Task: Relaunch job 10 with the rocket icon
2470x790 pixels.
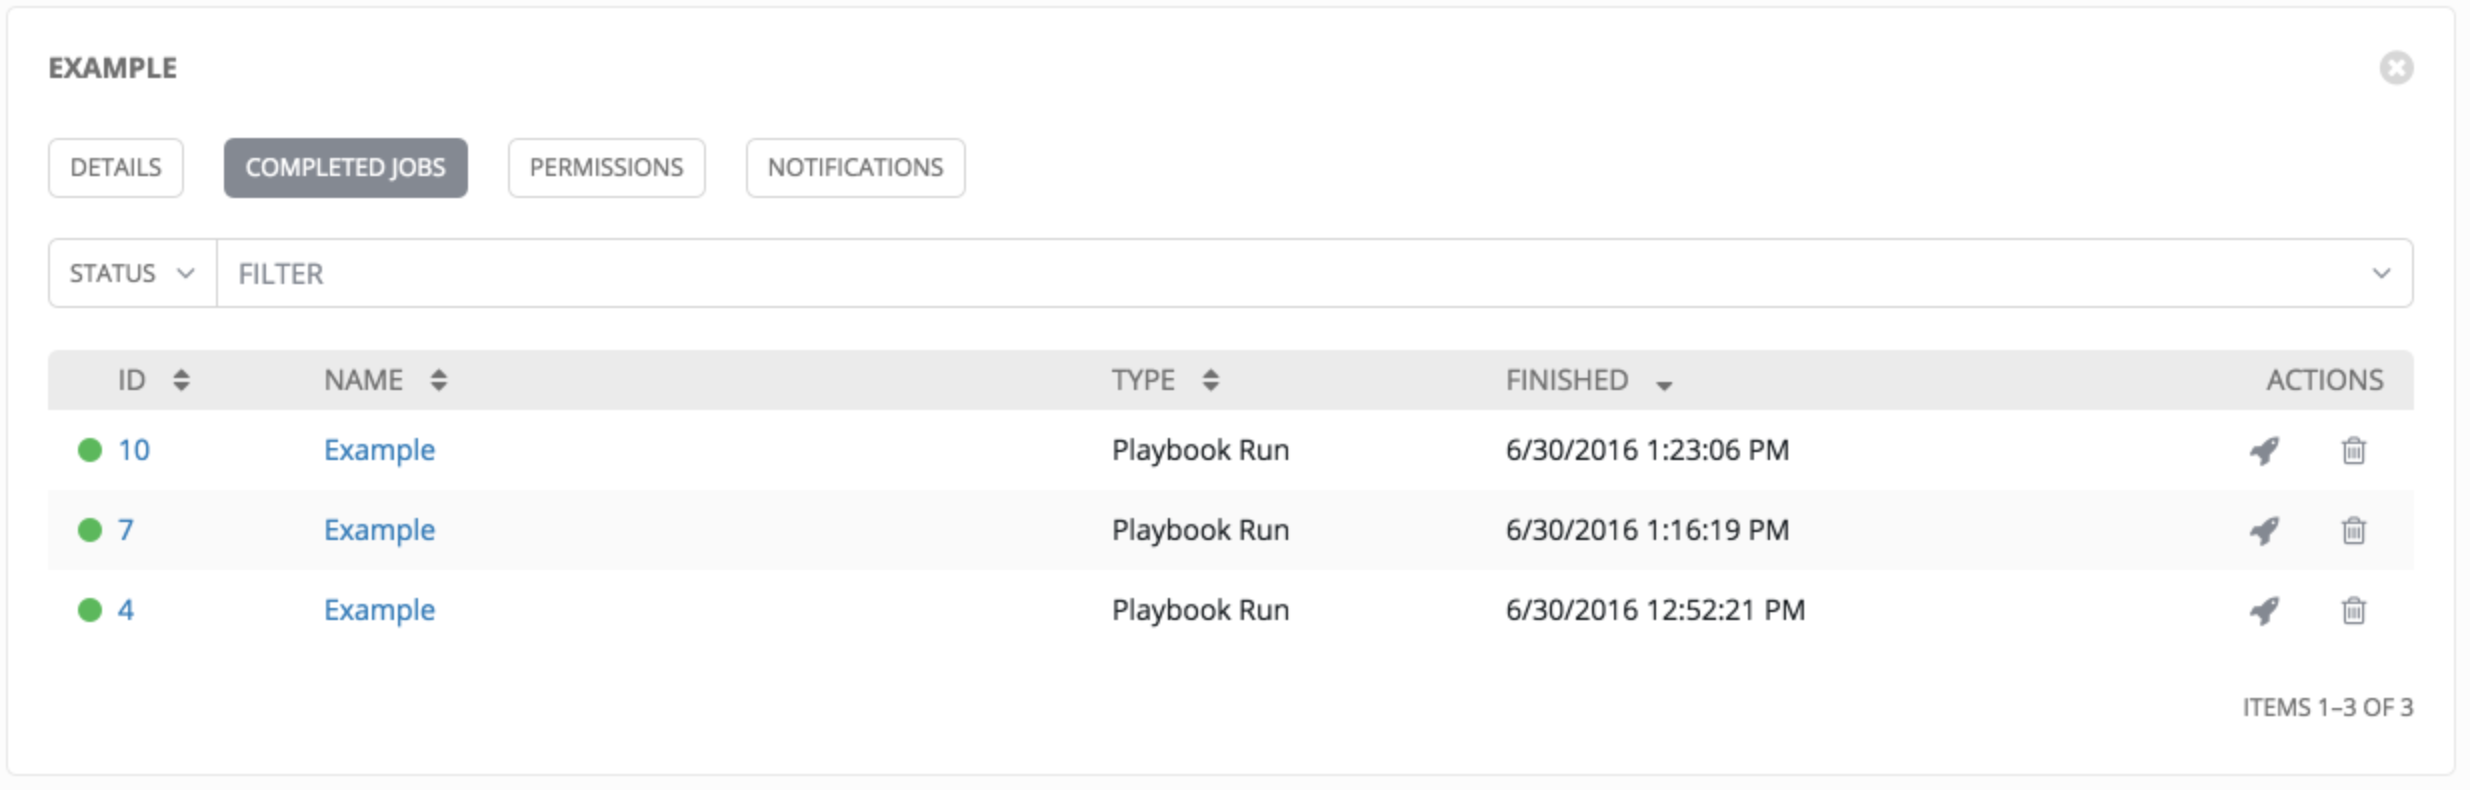Action: [x=2265, y=451]
